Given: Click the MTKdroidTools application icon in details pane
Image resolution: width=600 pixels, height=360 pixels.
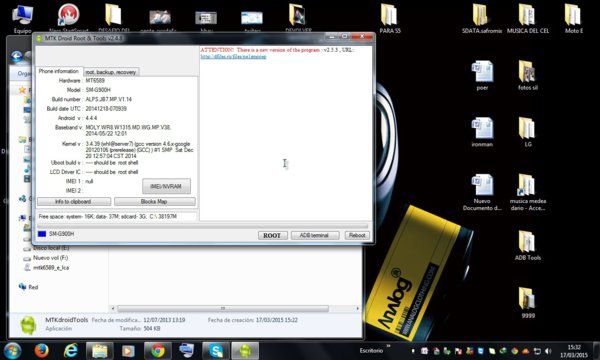Looking at the screenshot, I should click(28, 326).
